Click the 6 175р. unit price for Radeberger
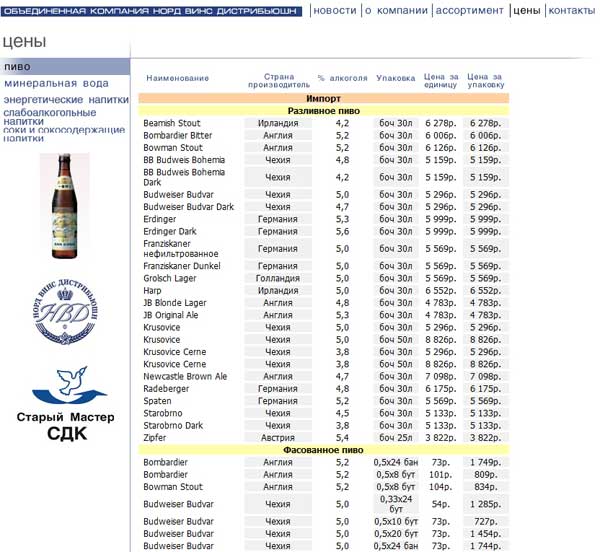600x552 pixels. click(x=440, y=389)
